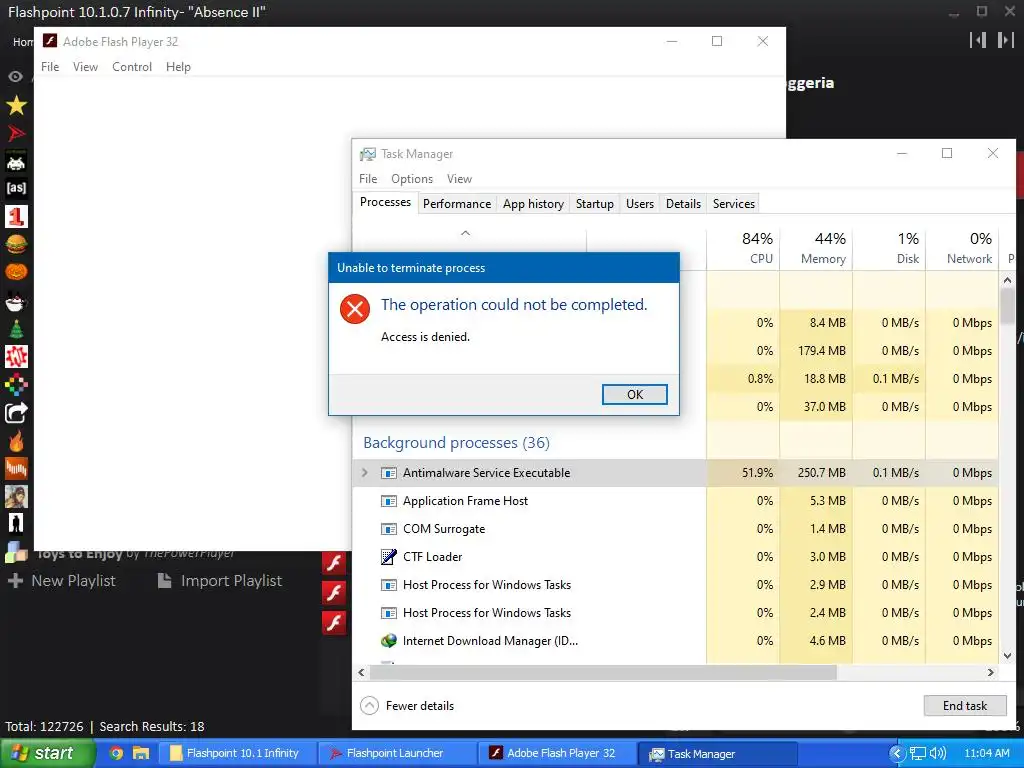This screenshot has height=768, width=1024.
Task: Expand Antimalware Service Executable row
Action: [x=364, y=472]
